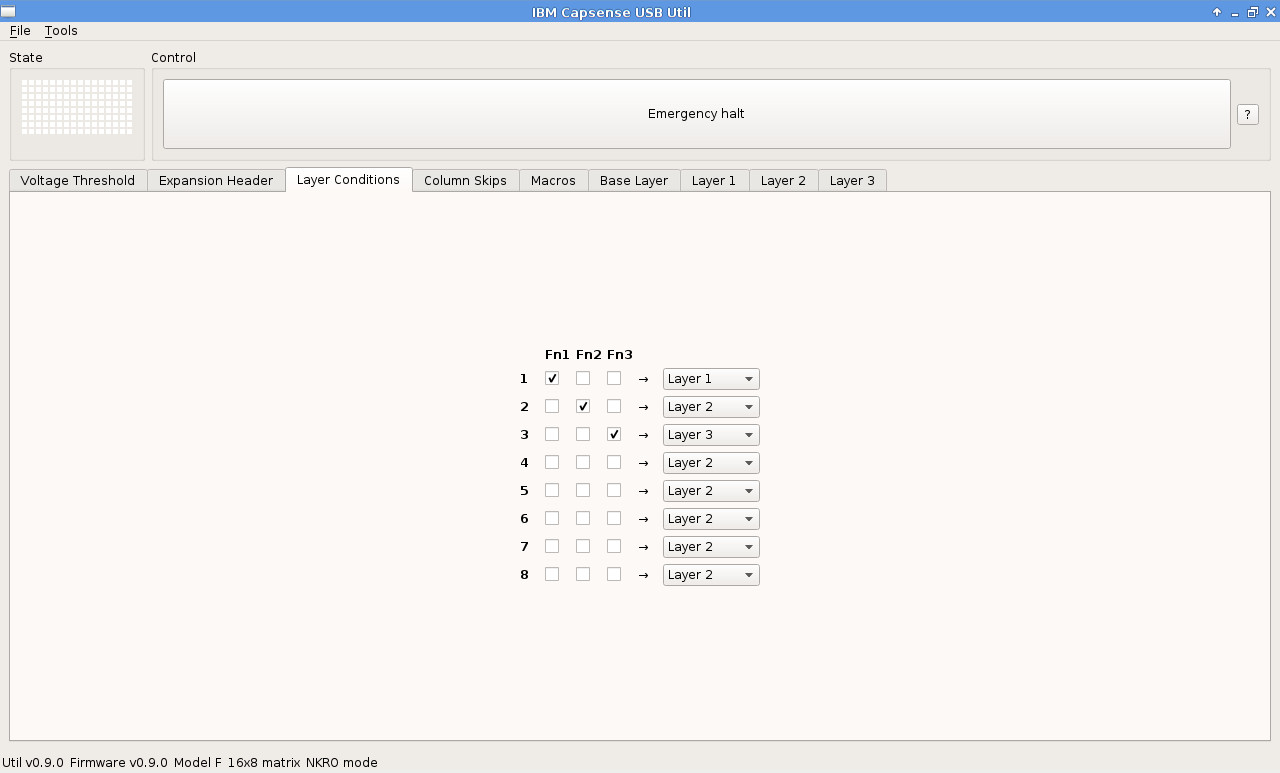Switch to the Voltage Threshold tab
Screen dimensions: 1280x773
tap(78, 181)
